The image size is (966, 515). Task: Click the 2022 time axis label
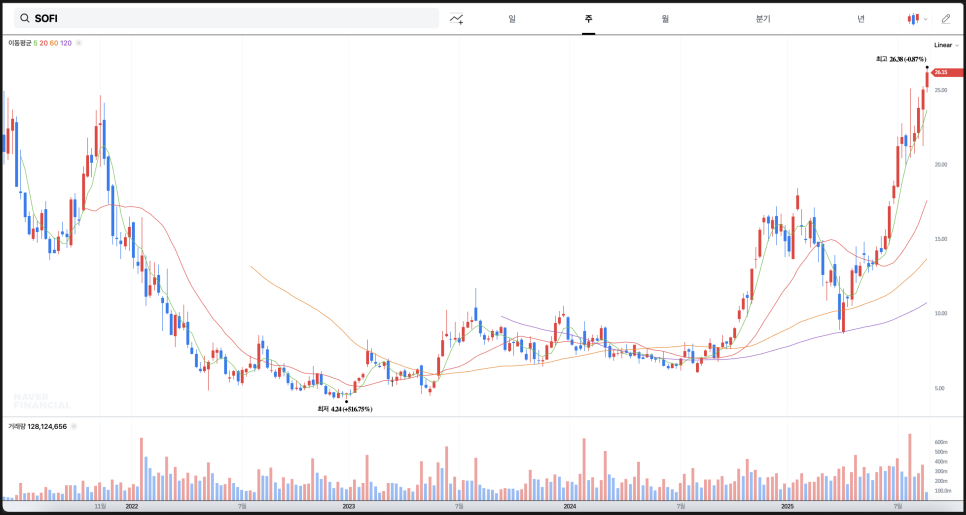pos(131,506)
